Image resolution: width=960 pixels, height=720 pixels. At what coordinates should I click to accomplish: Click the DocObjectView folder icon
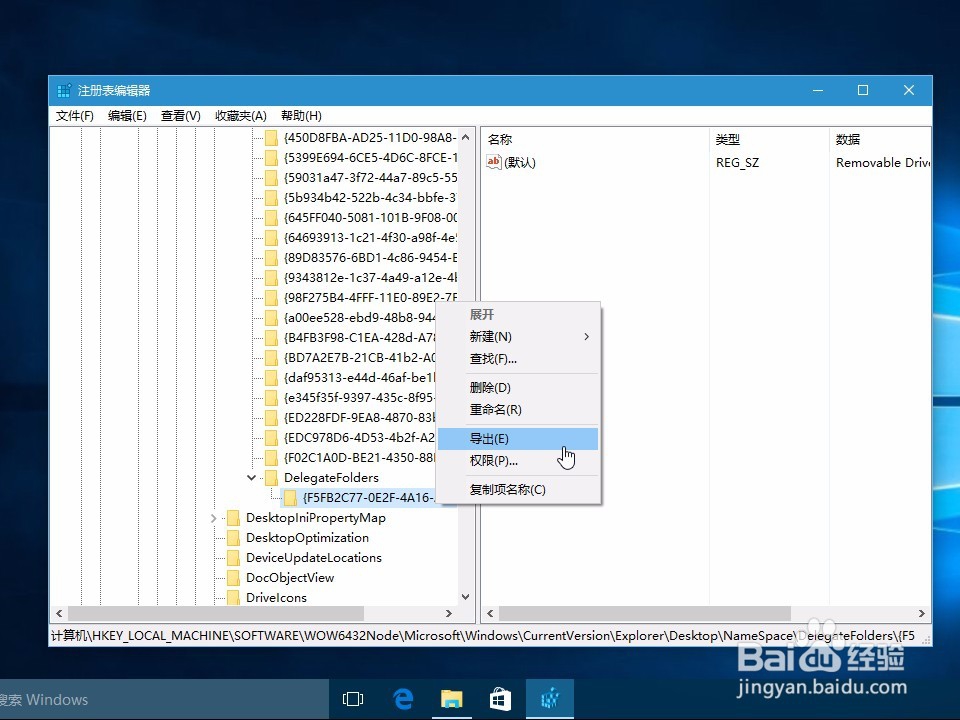coord(233,578)
